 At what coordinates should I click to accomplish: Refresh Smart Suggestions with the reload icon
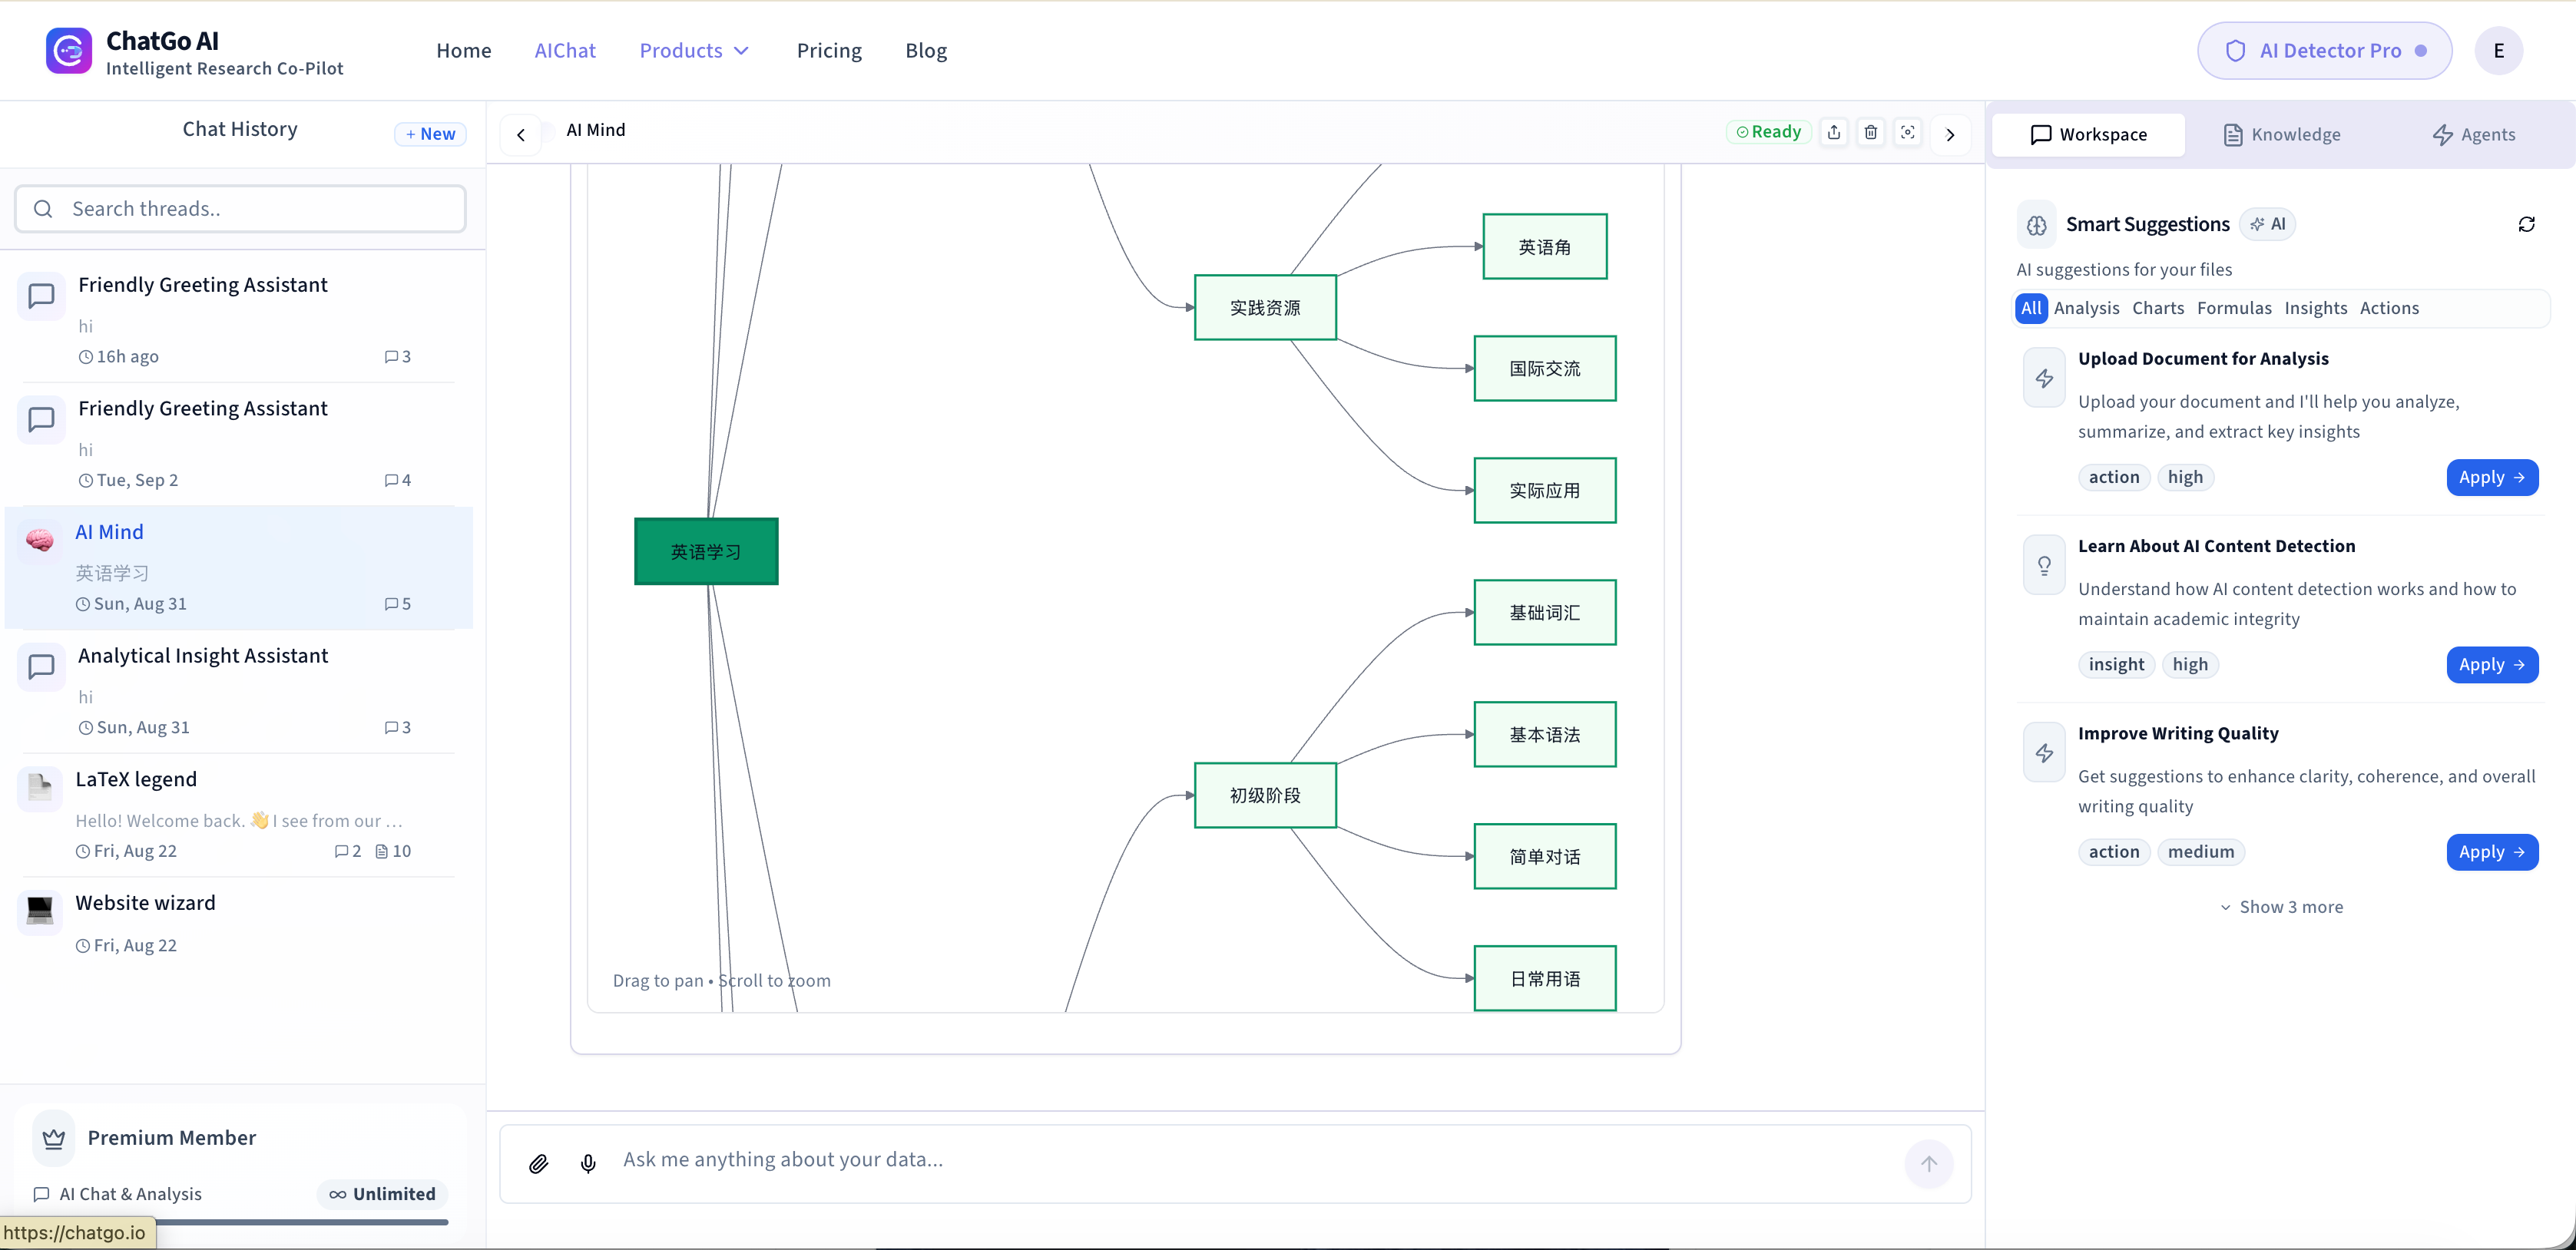click(2526, 224)
